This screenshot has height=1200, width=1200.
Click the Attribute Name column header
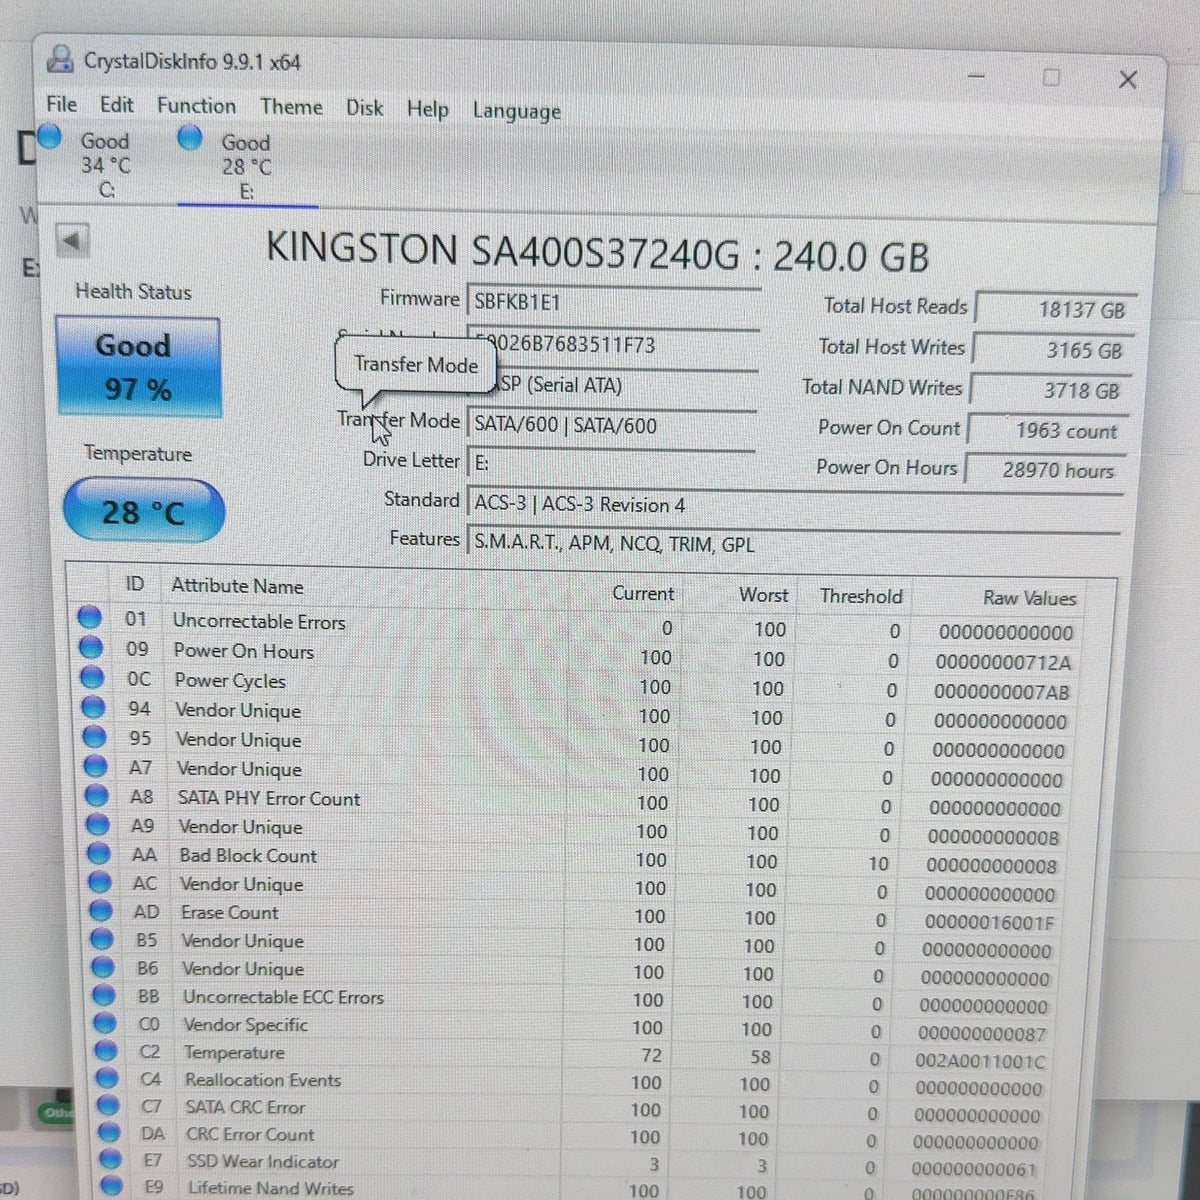tap(237, 586)
